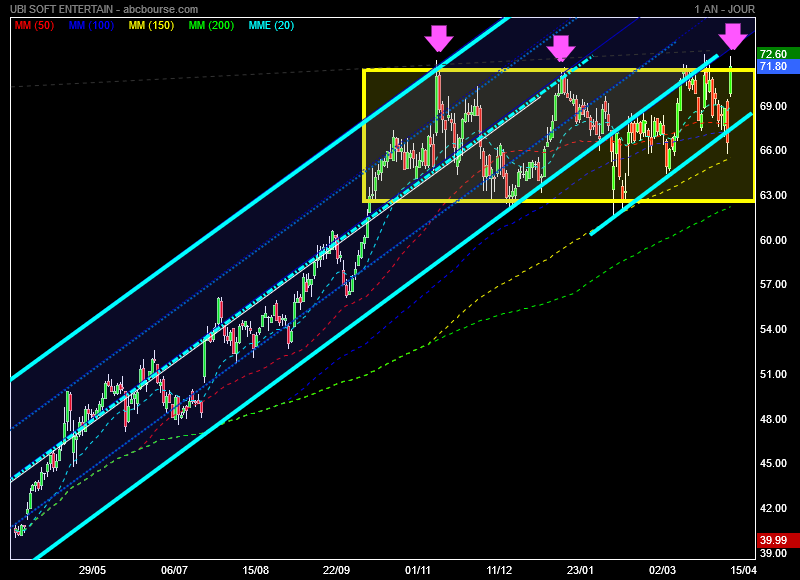Viewport: 800px width, 580px height.
Task: Click the 23/01 date axis label
Action: pos(580,570)
